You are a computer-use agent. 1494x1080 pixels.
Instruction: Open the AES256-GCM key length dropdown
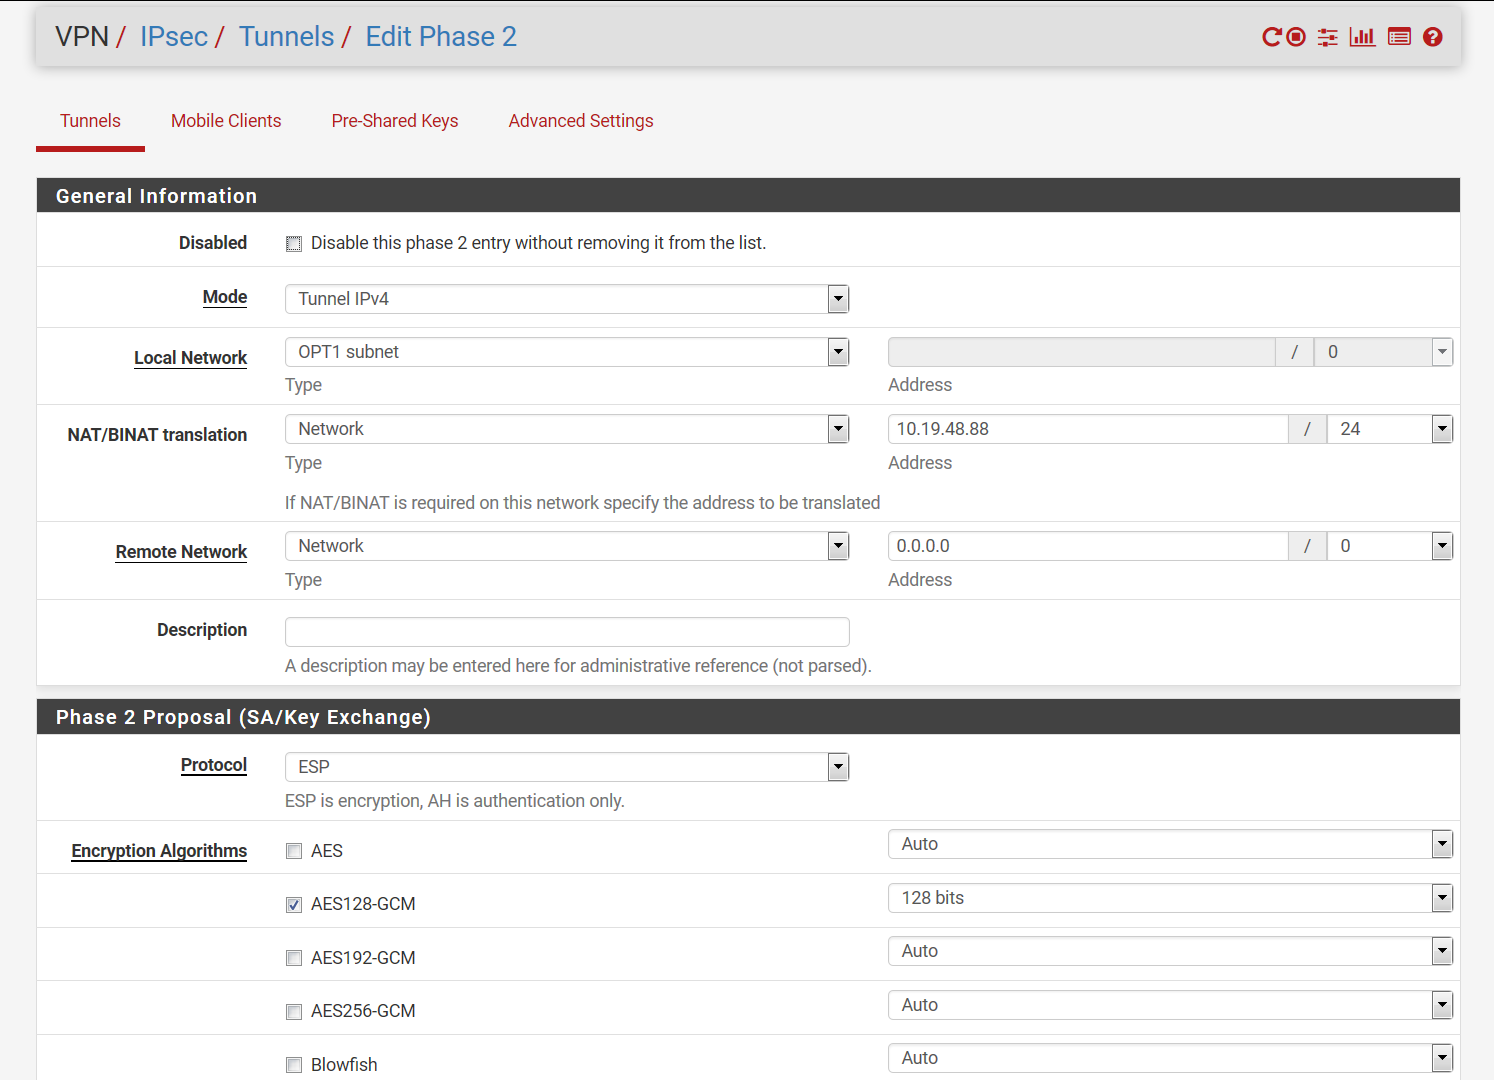click(1170, 1005)
